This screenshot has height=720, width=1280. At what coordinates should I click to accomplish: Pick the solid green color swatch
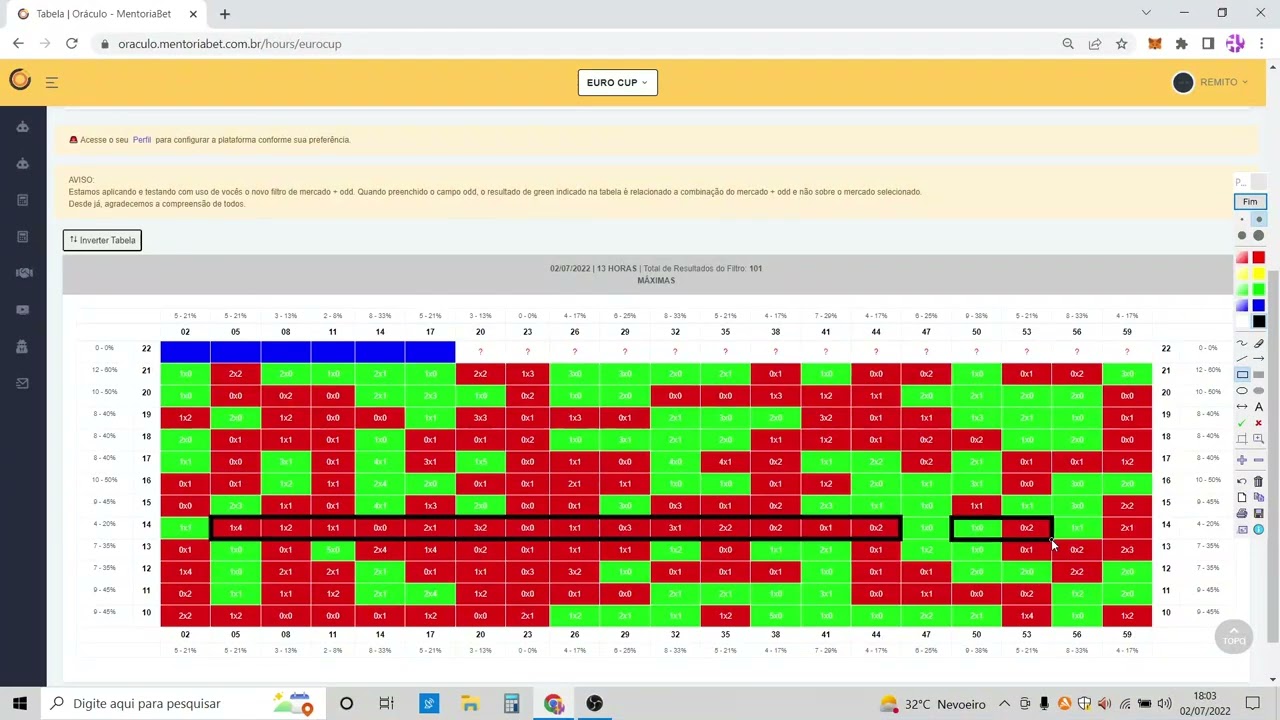[x=1259, y=289]
